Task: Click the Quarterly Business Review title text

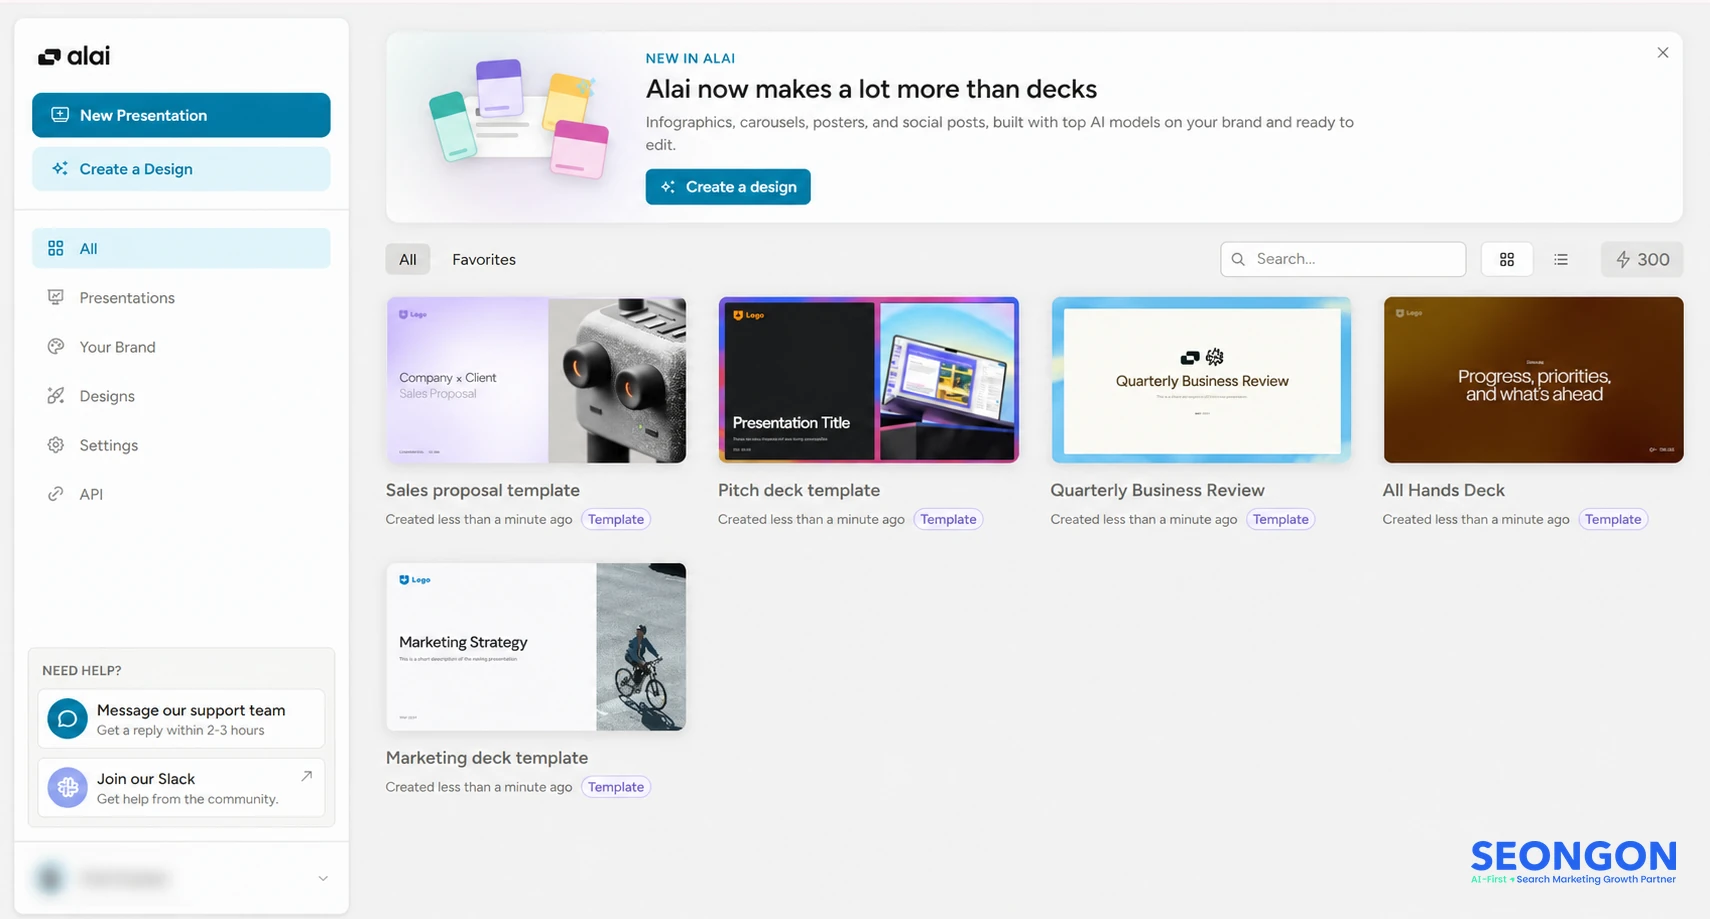Action: coord(1157,490)
